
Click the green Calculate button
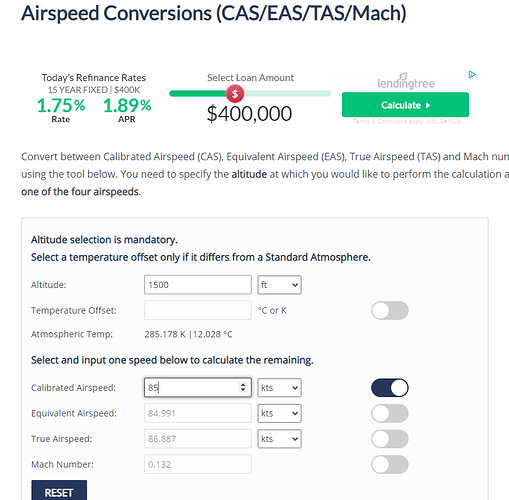tap(405, 105)
